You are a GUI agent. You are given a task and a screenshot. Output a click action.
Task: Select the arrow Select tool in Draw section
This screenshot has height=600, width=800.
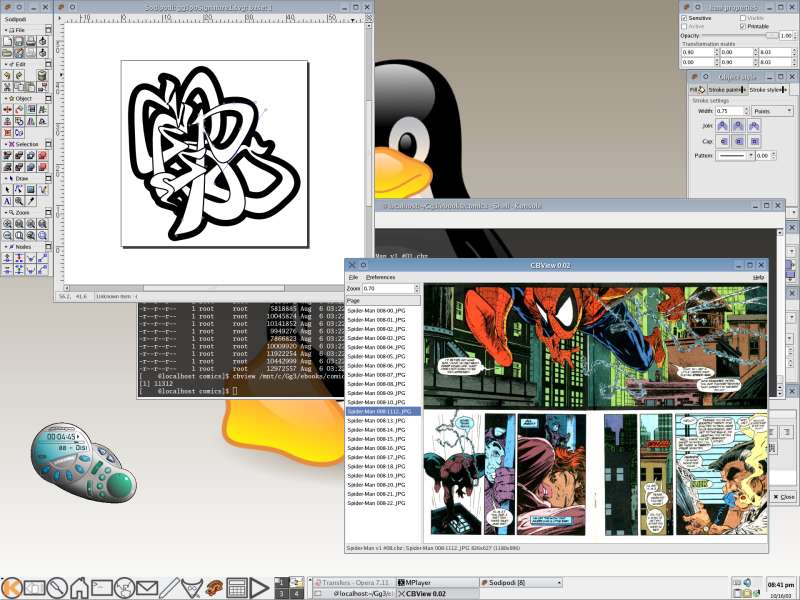[7, 189]
